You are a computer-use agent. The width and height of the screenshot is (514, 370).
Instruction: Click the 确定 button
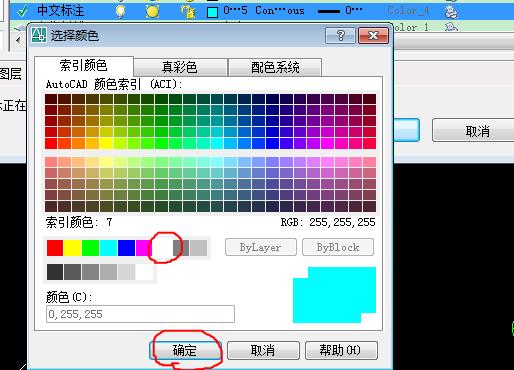pyautogui.click(x=185, y=350)
